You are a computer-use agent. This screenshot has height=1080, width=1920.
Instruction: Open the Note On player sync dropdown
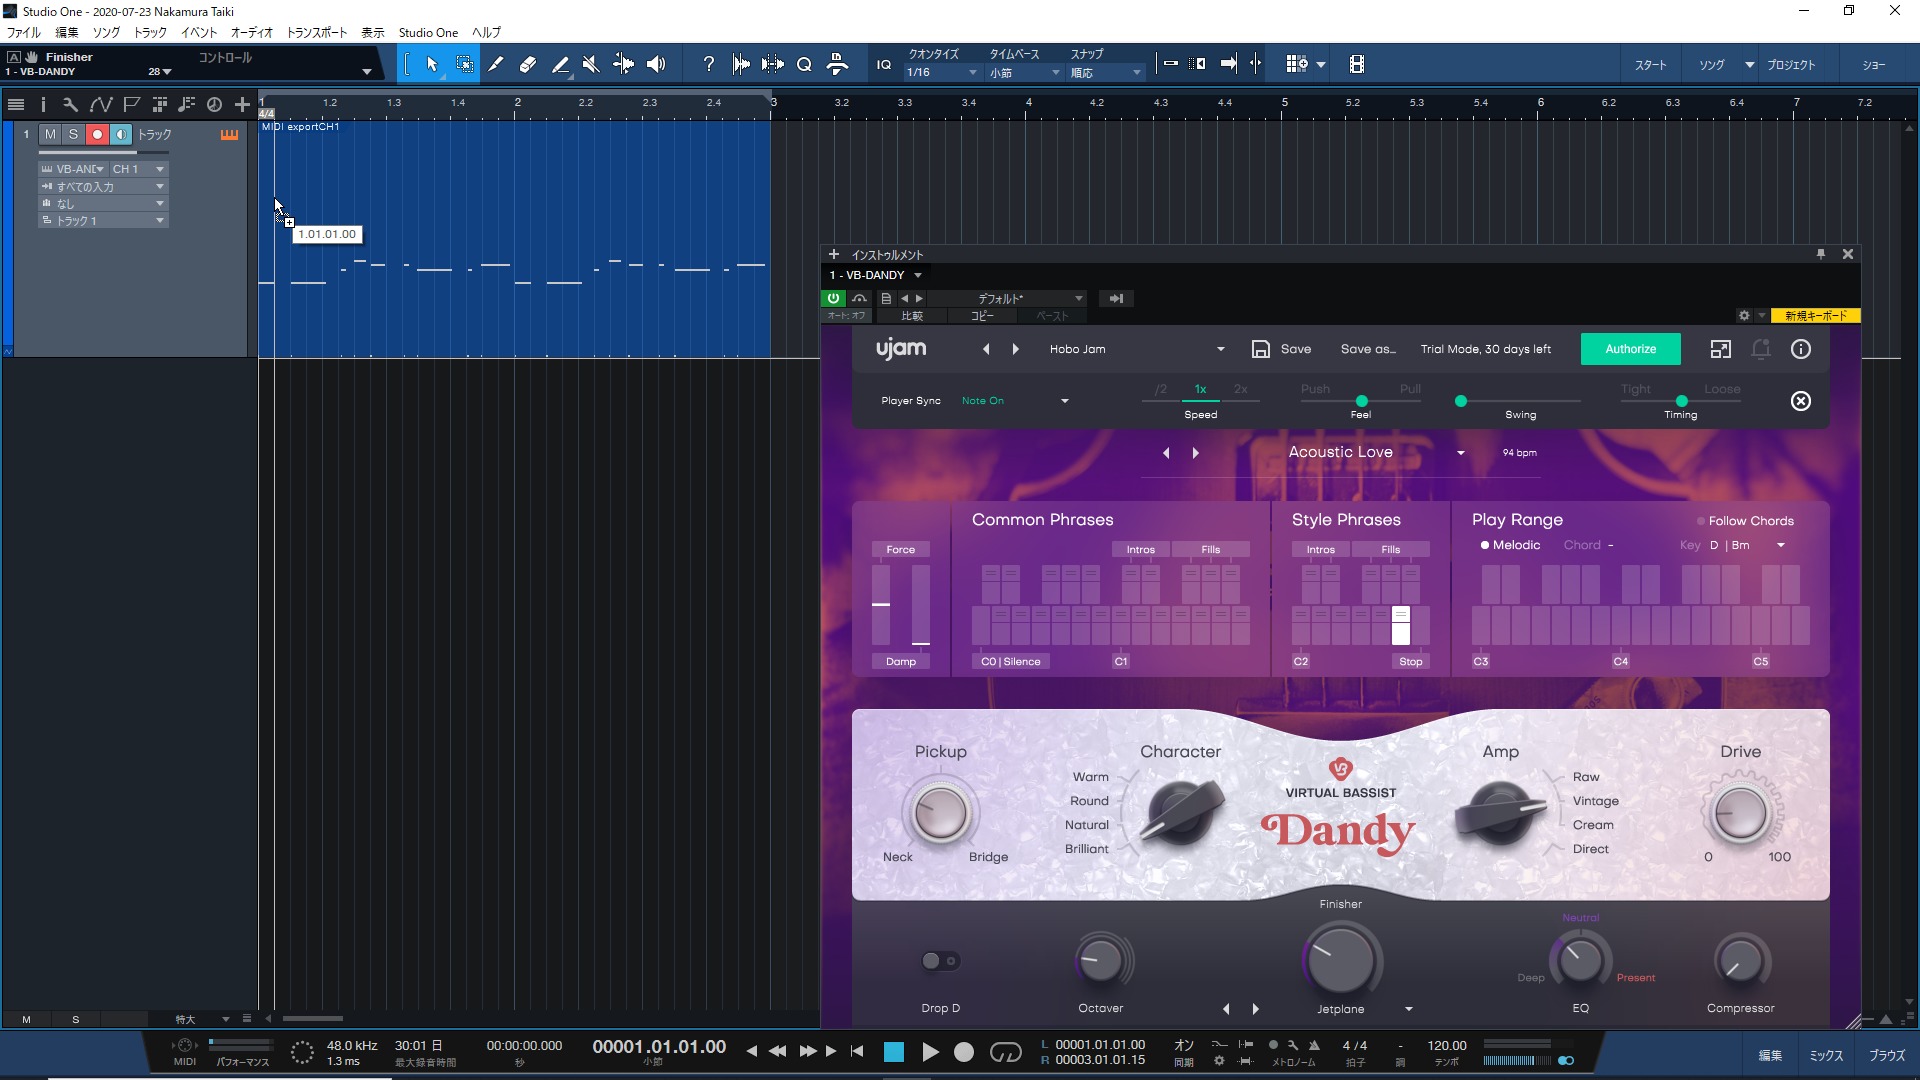[x=1015, y=401]
